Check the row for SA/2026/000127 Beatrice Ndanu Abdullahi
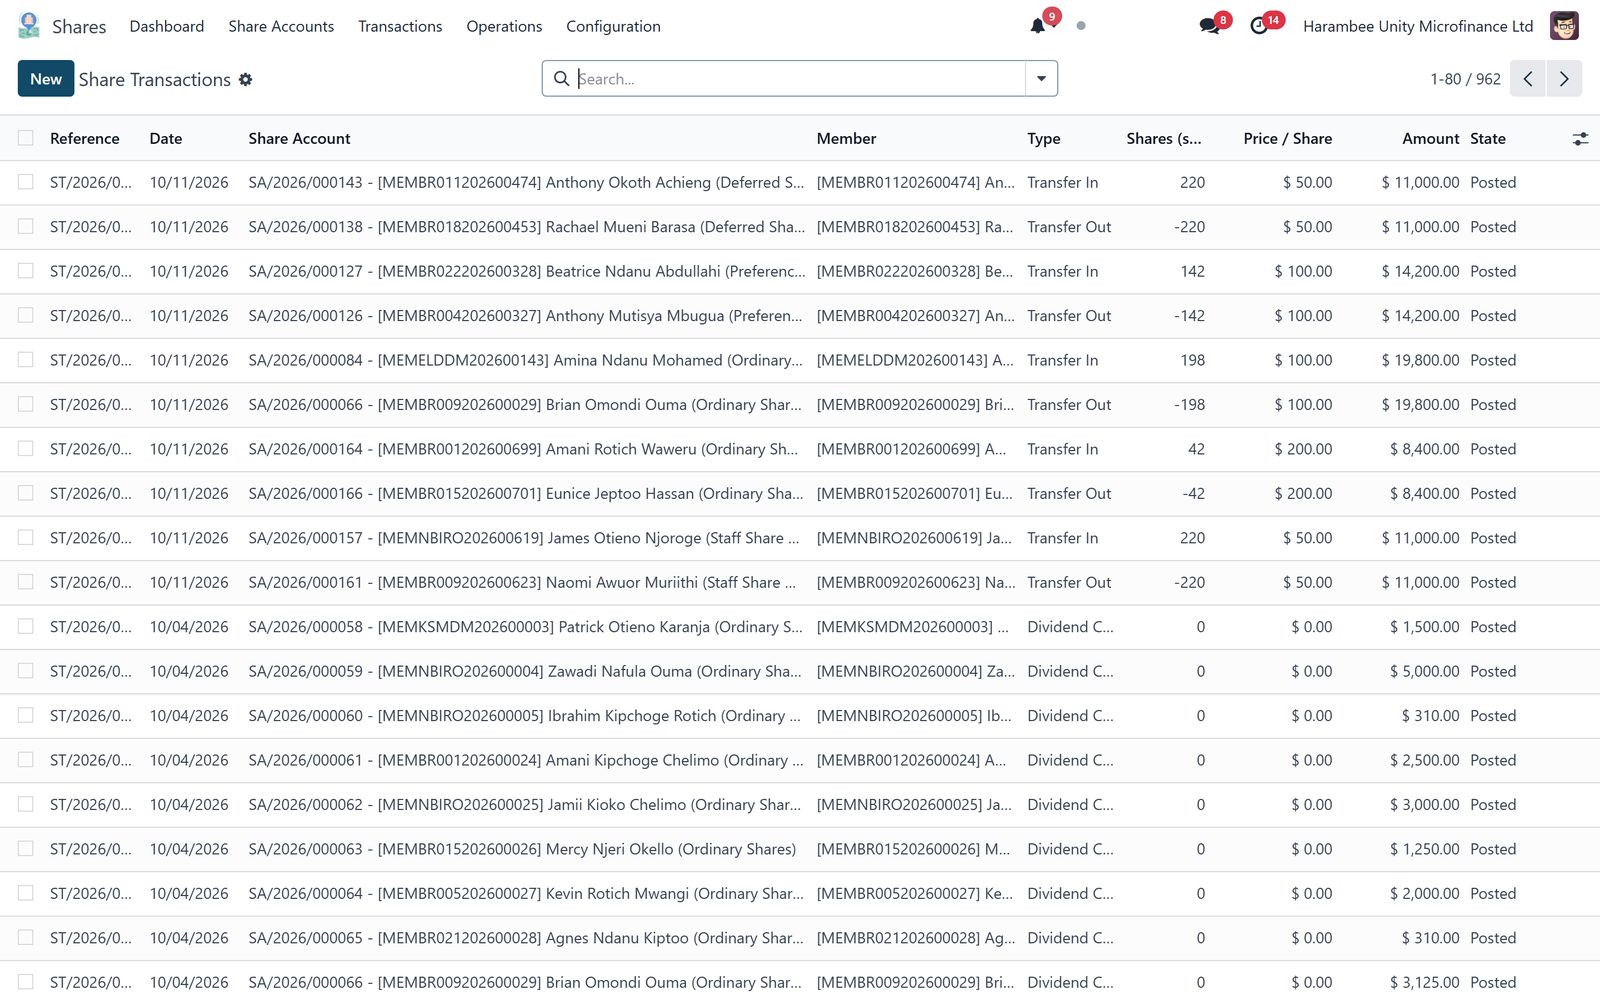 [x=26, y=271]
